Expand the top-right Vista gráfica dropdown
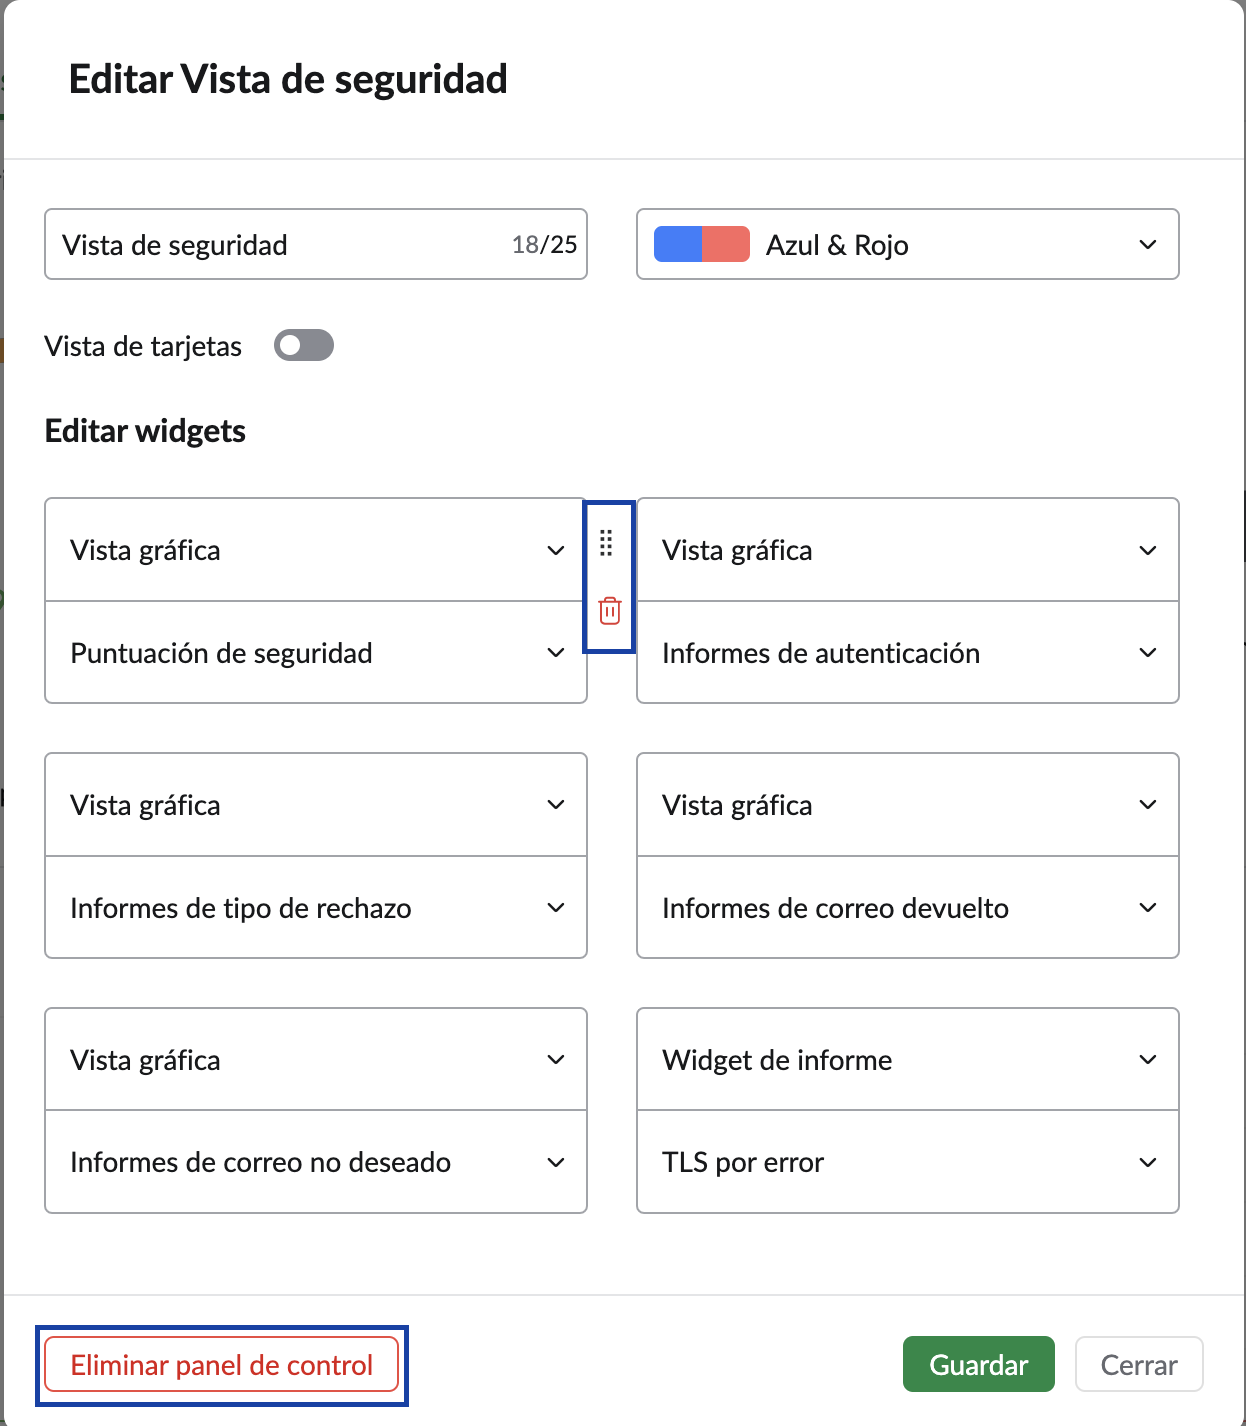The width and height of the screenshot is (1246, 1426). [1149, 549]
